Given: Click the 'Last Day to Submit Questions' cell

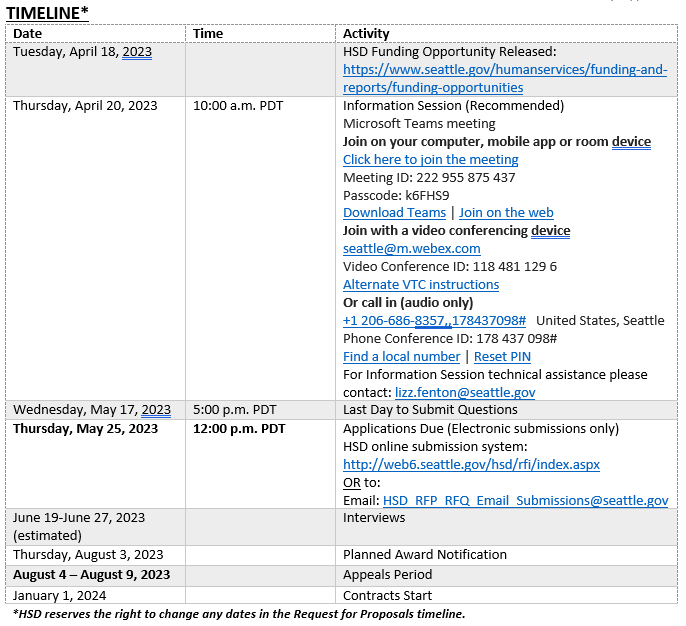Looking at the screenshot, I should pyautogui.click(x=430, y=410).
